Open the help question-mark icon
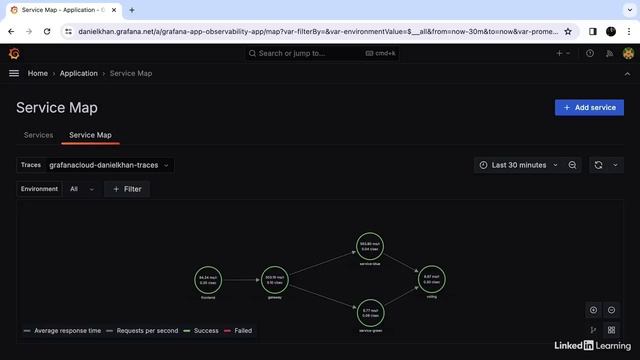Viewport: 640px width, 360px height. (590, 53)
